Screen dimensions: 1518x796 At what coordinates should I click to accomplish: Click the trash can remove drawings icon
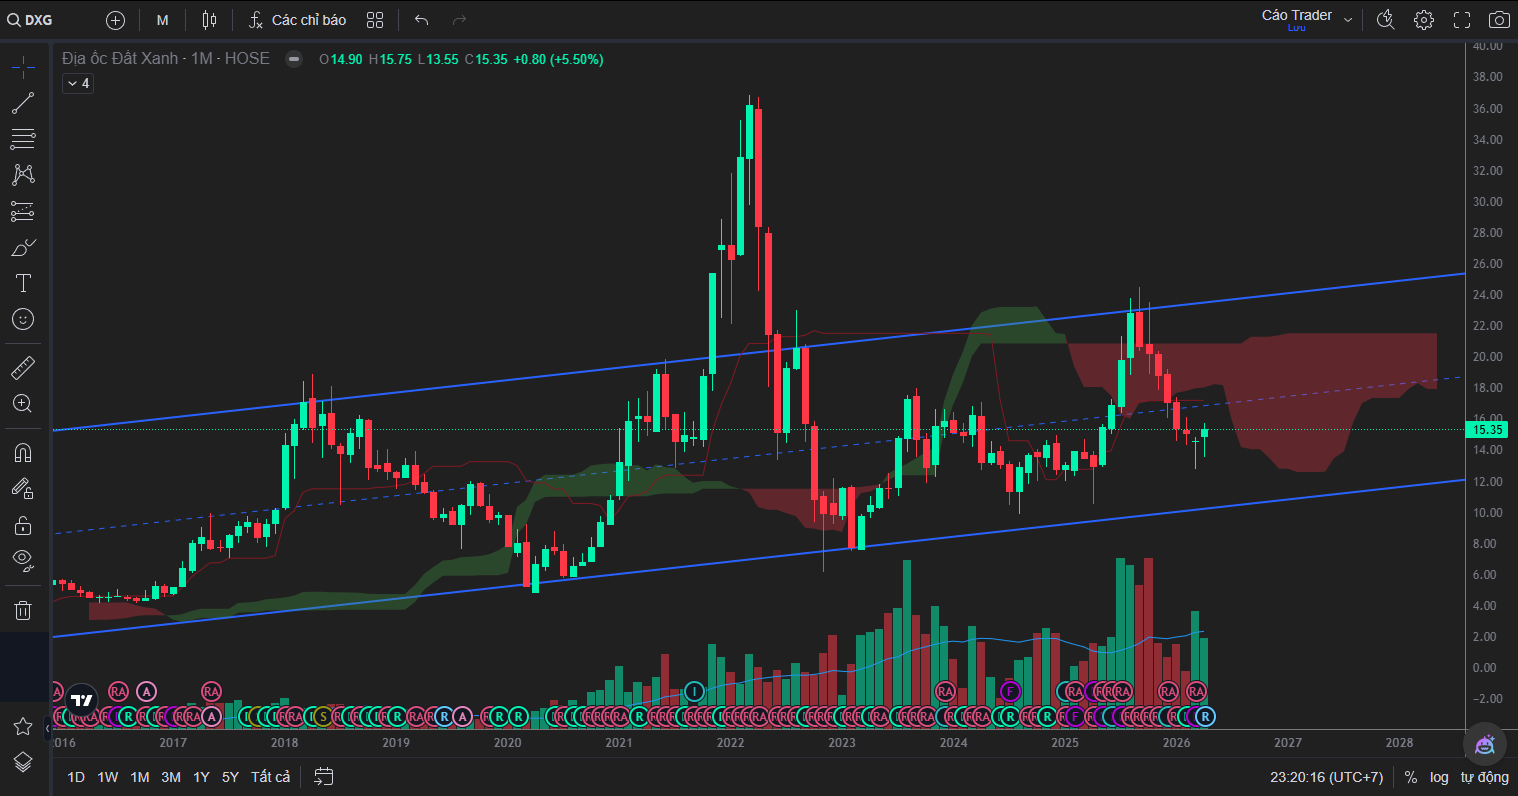23,610
